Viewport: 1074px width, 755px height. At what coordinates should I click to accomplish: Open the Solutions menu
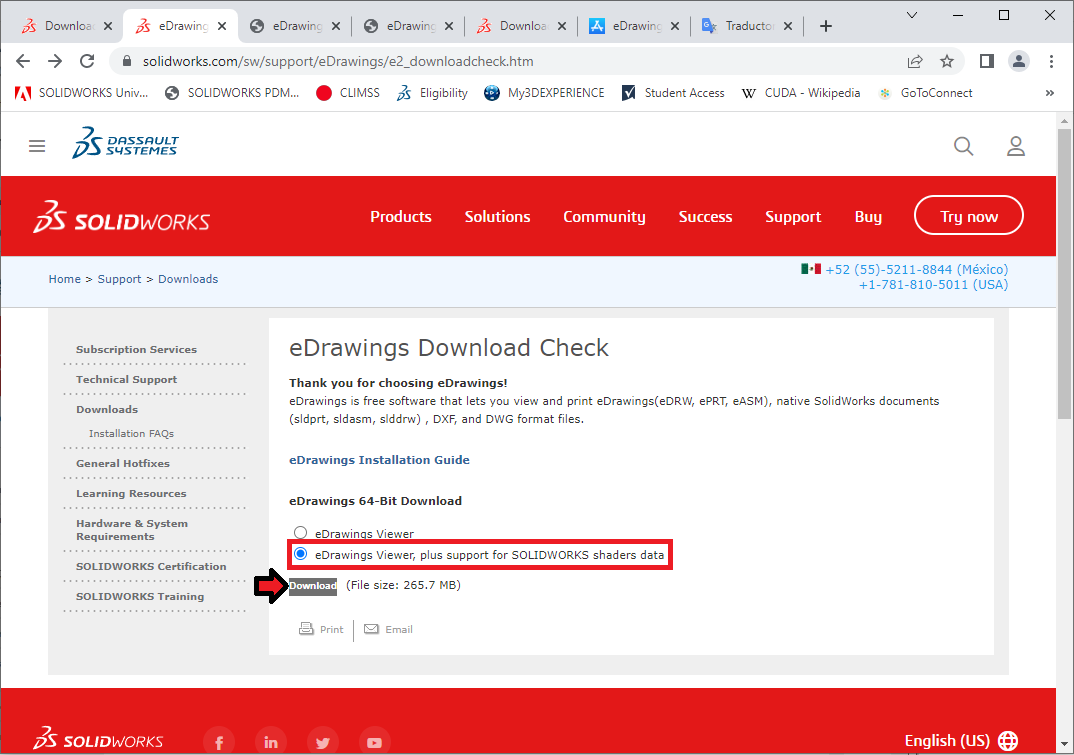click(x=497, y=216)
